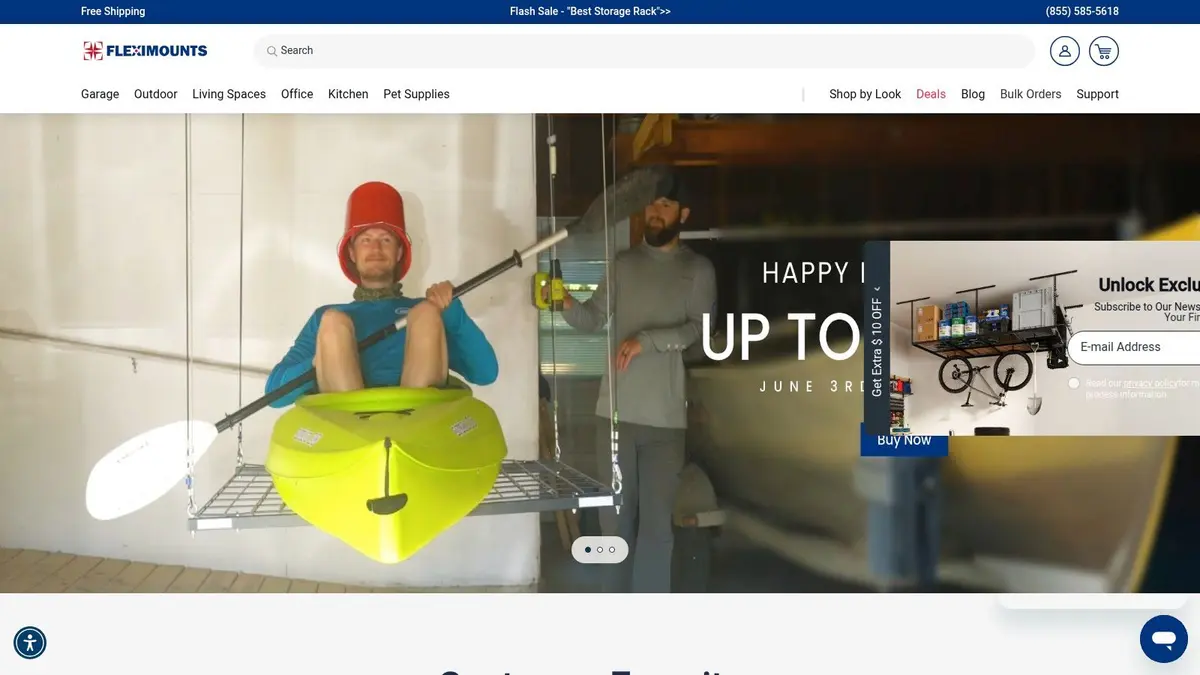Open the Living Spaces menu
This screenshot has height=675, width=1200.
coord(229,94)
